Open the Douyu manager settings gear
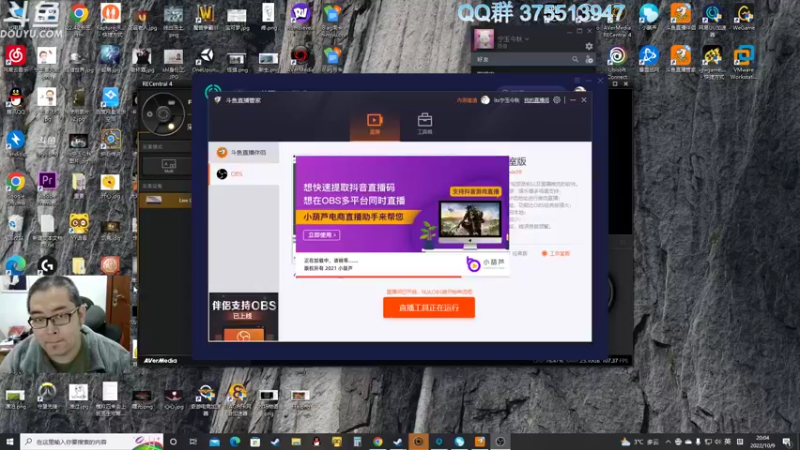 tap(557, 100)
